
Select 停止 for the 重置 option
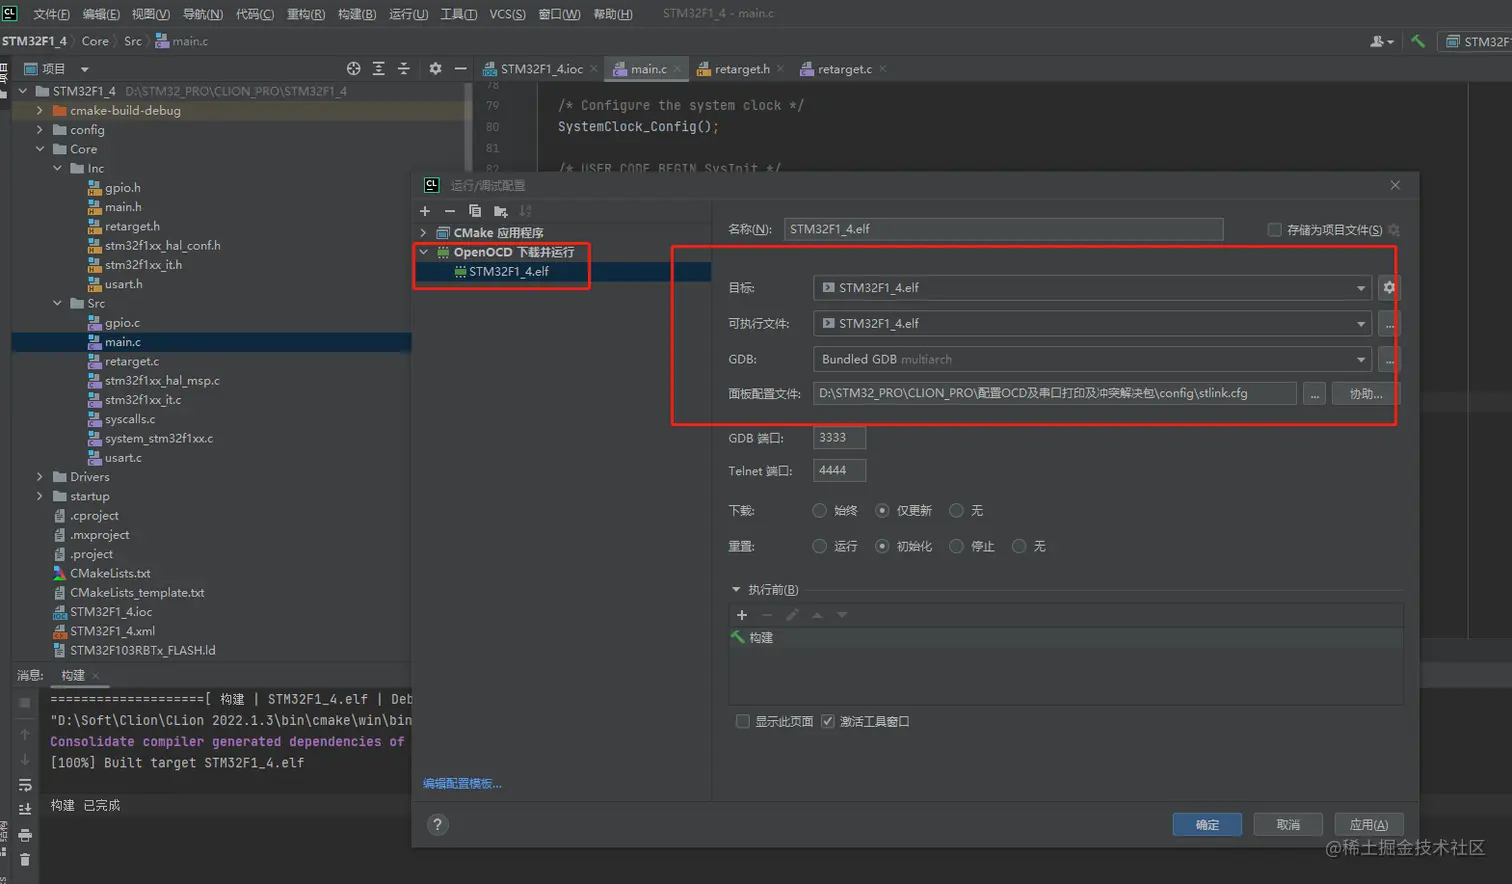click(956, 546)
